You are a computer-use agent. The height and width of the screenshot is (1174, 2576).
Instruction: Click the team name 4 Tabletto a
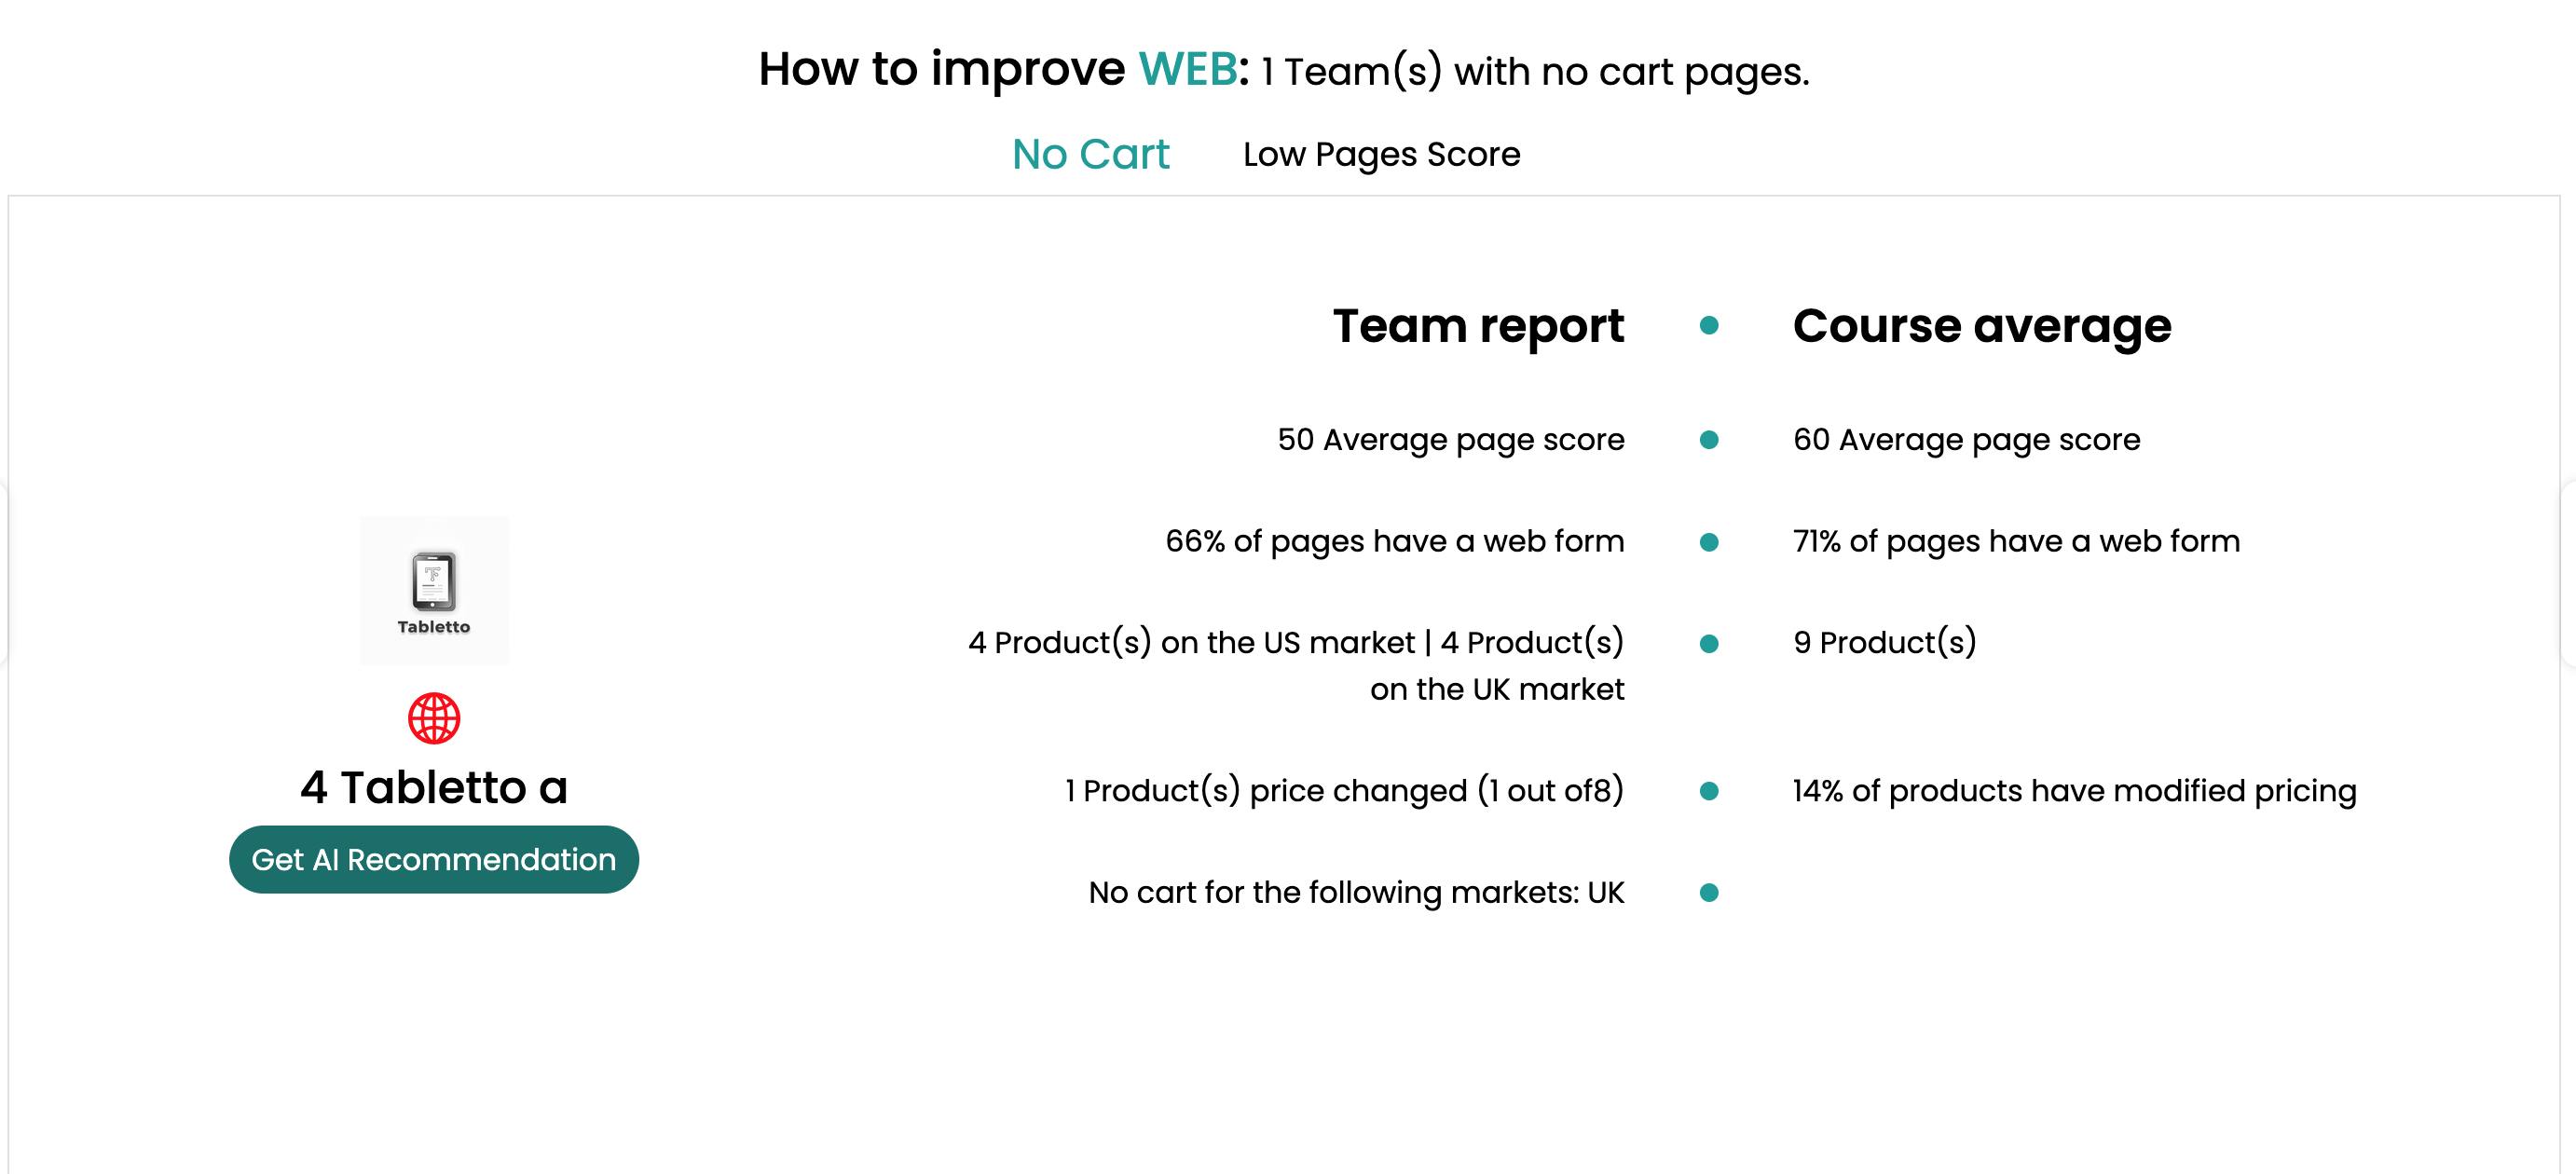pyautogui.click(x=434, y=787)
